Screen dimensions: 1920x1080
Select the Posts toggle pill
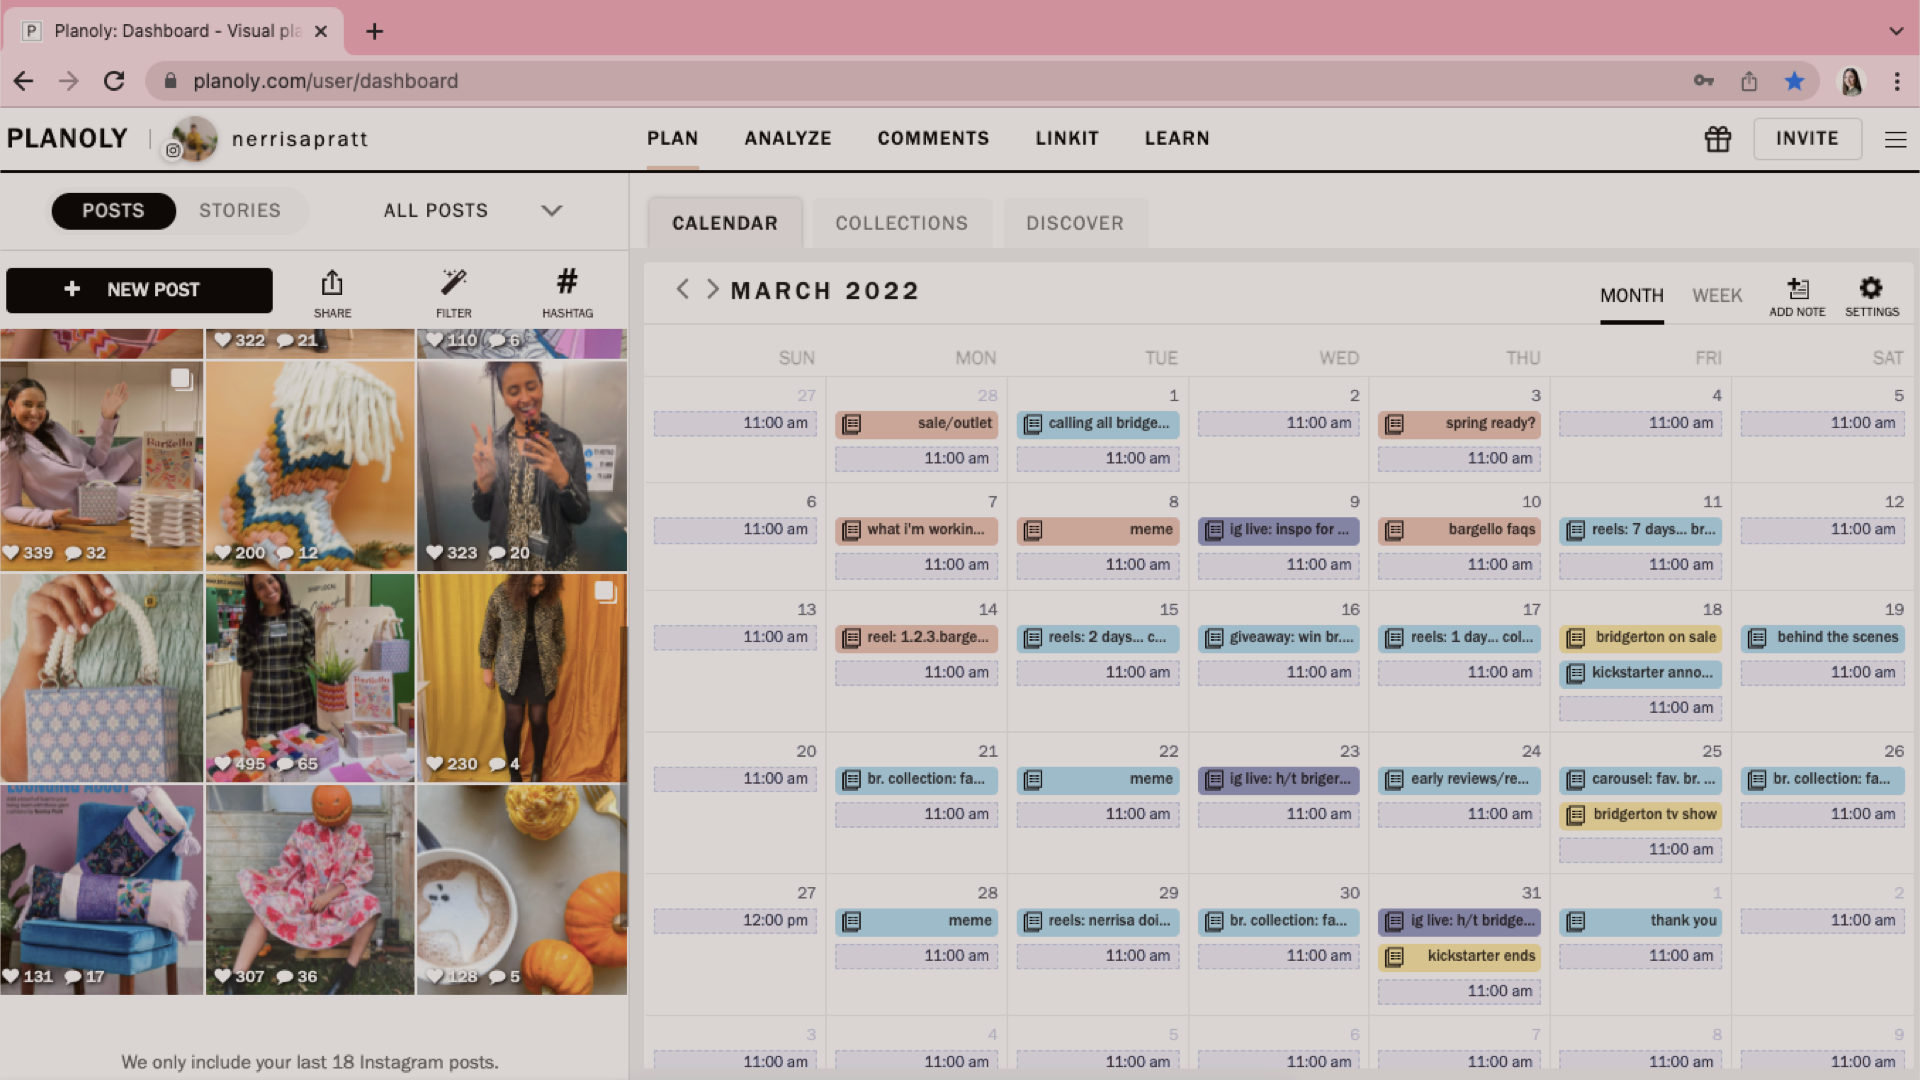click(113, 211)
